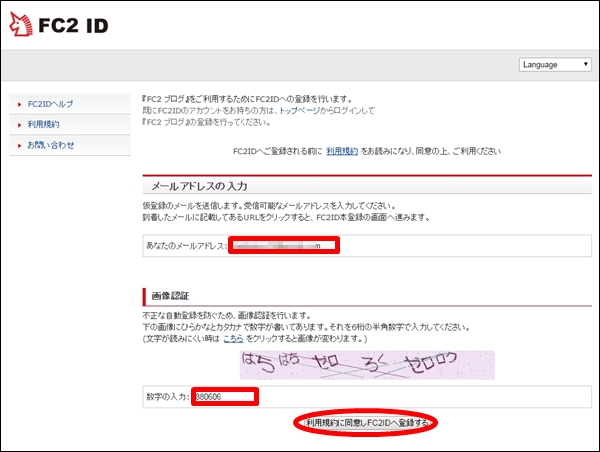Click the FC2 ID title text
The width and height of the screenshot is (600, 452).
(73, 25)
